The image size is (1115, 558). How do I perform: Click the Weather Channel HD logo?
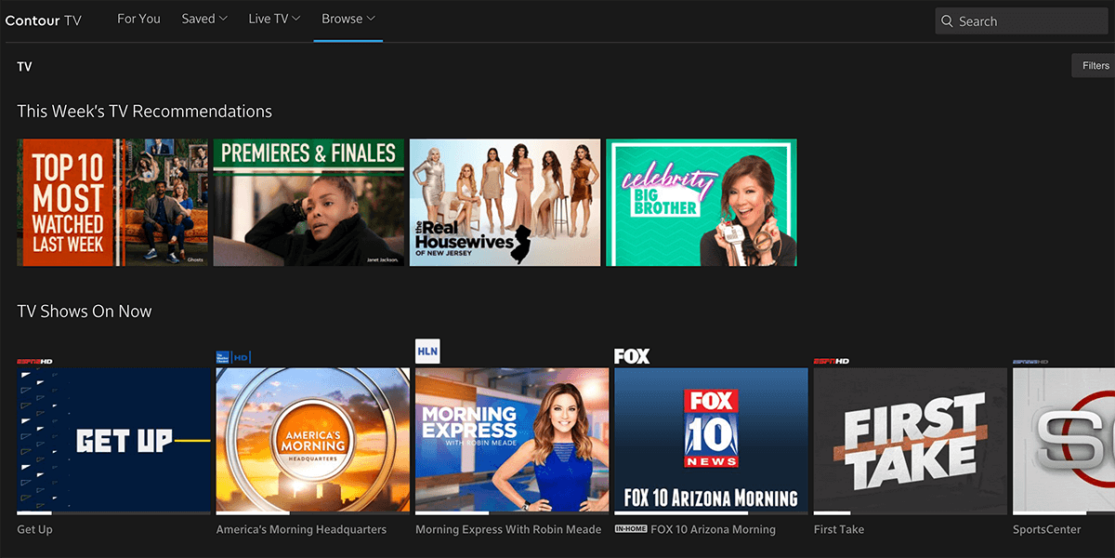[232, 357]
